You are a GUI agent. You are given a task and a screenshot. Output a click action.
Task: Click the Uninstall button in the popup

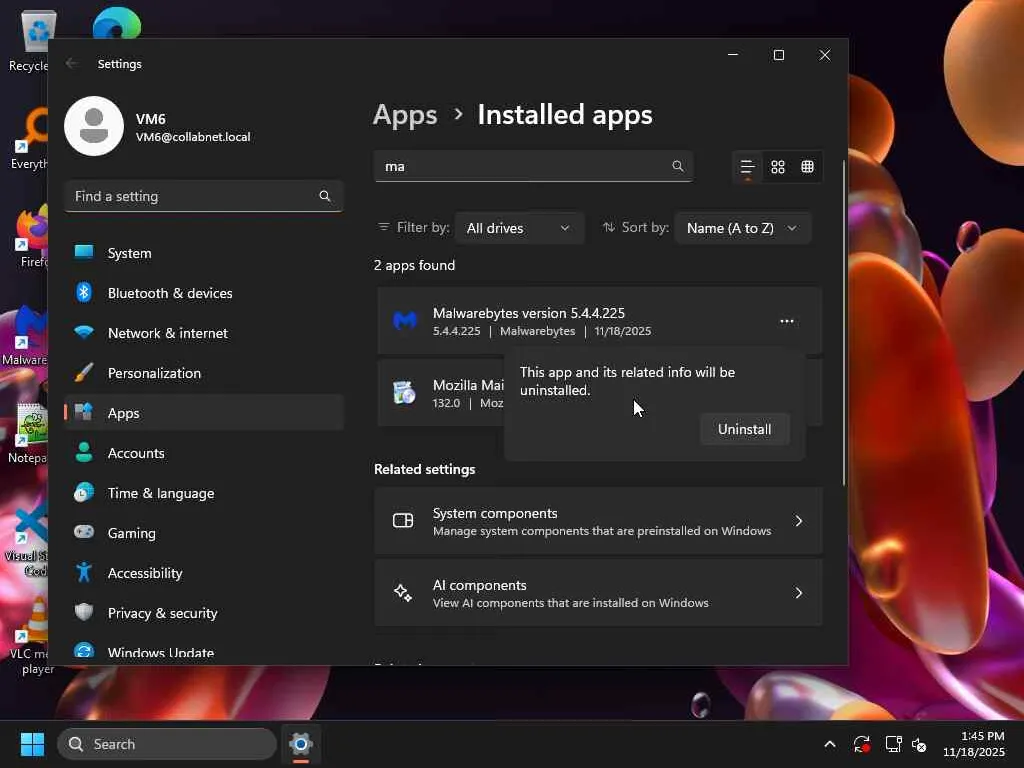[x=744, y=429]
